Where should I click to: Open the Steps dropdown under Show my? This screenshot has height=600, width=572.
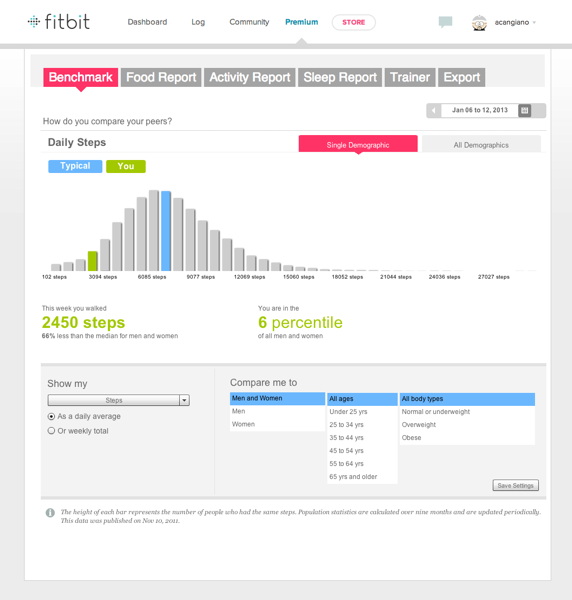[x=119, y=400]
